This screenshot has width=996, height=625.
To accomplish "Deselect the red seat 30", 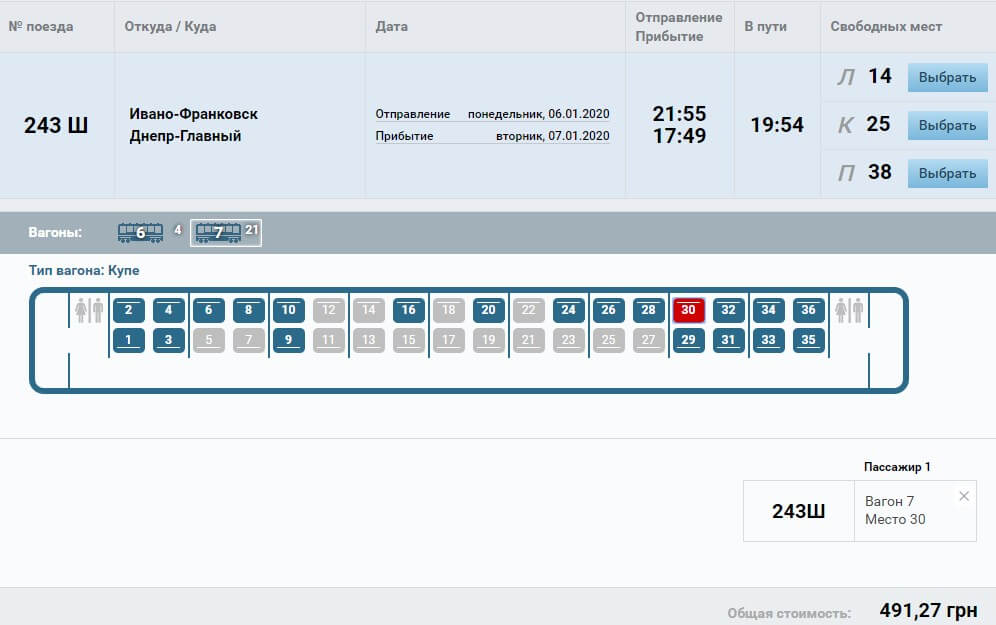I will [688, 310].
